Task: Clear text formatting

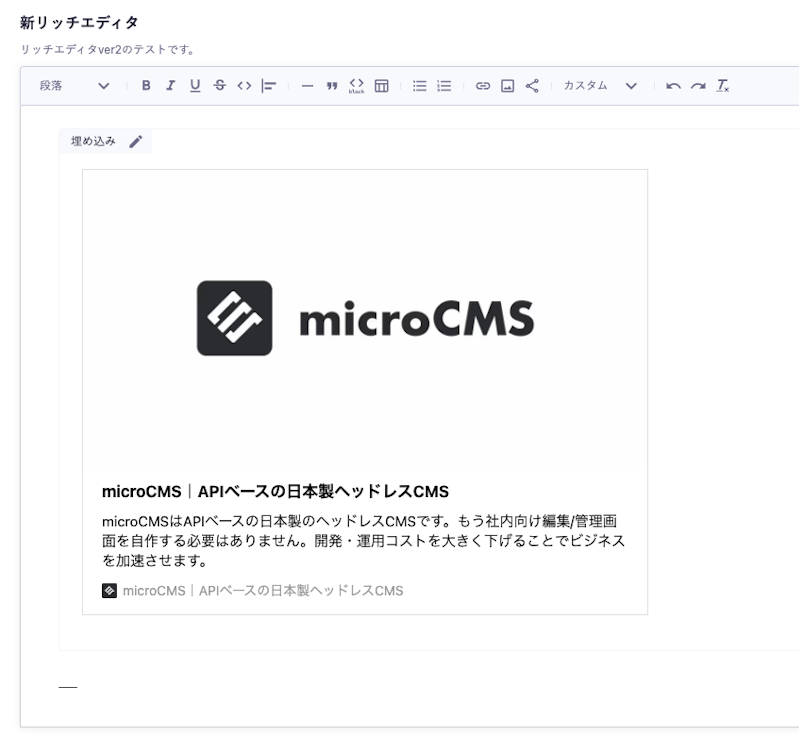Action: tap(723, 86)
